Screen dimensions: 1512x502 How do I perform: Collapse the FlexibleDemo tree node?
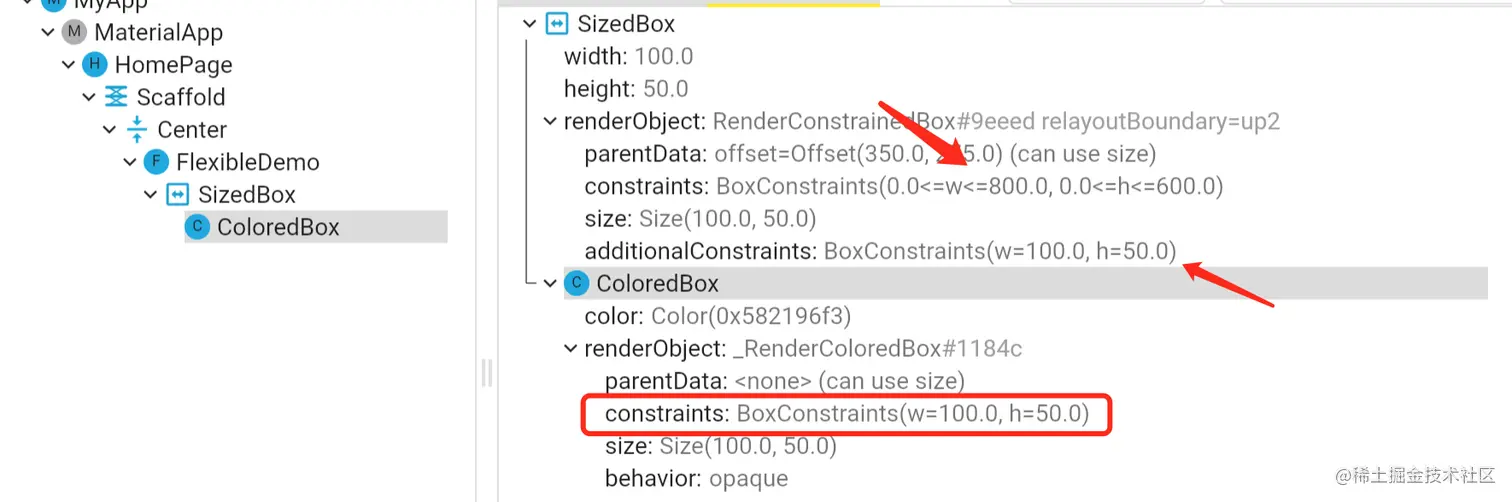click(x=130, y=162)
